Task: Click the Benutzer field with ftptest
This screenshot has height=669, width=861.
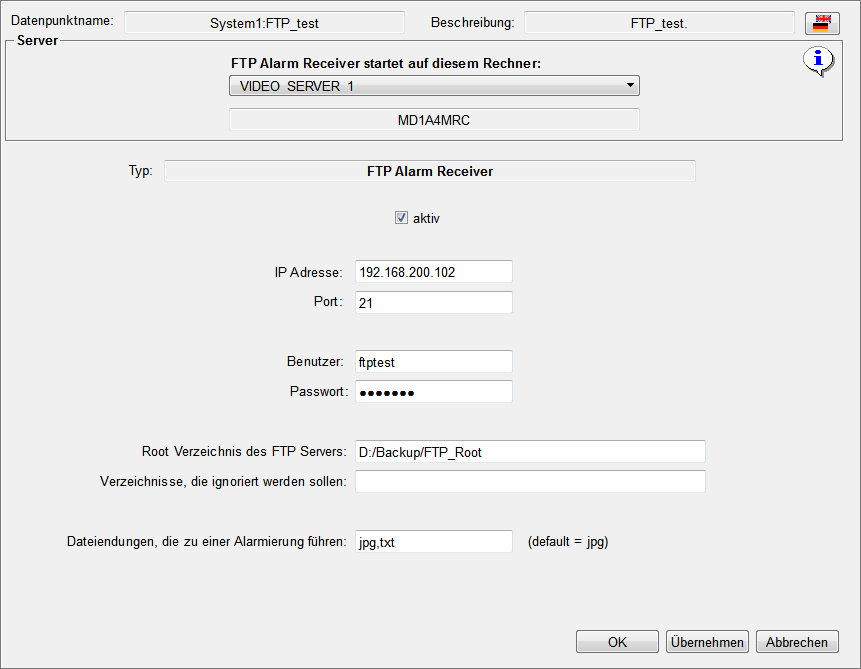Action: coord(434,361)
